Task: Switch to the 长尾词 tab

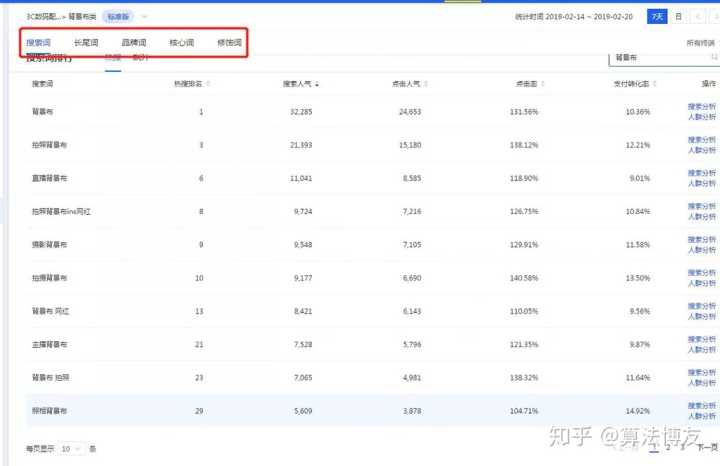Action: (86, 43)
